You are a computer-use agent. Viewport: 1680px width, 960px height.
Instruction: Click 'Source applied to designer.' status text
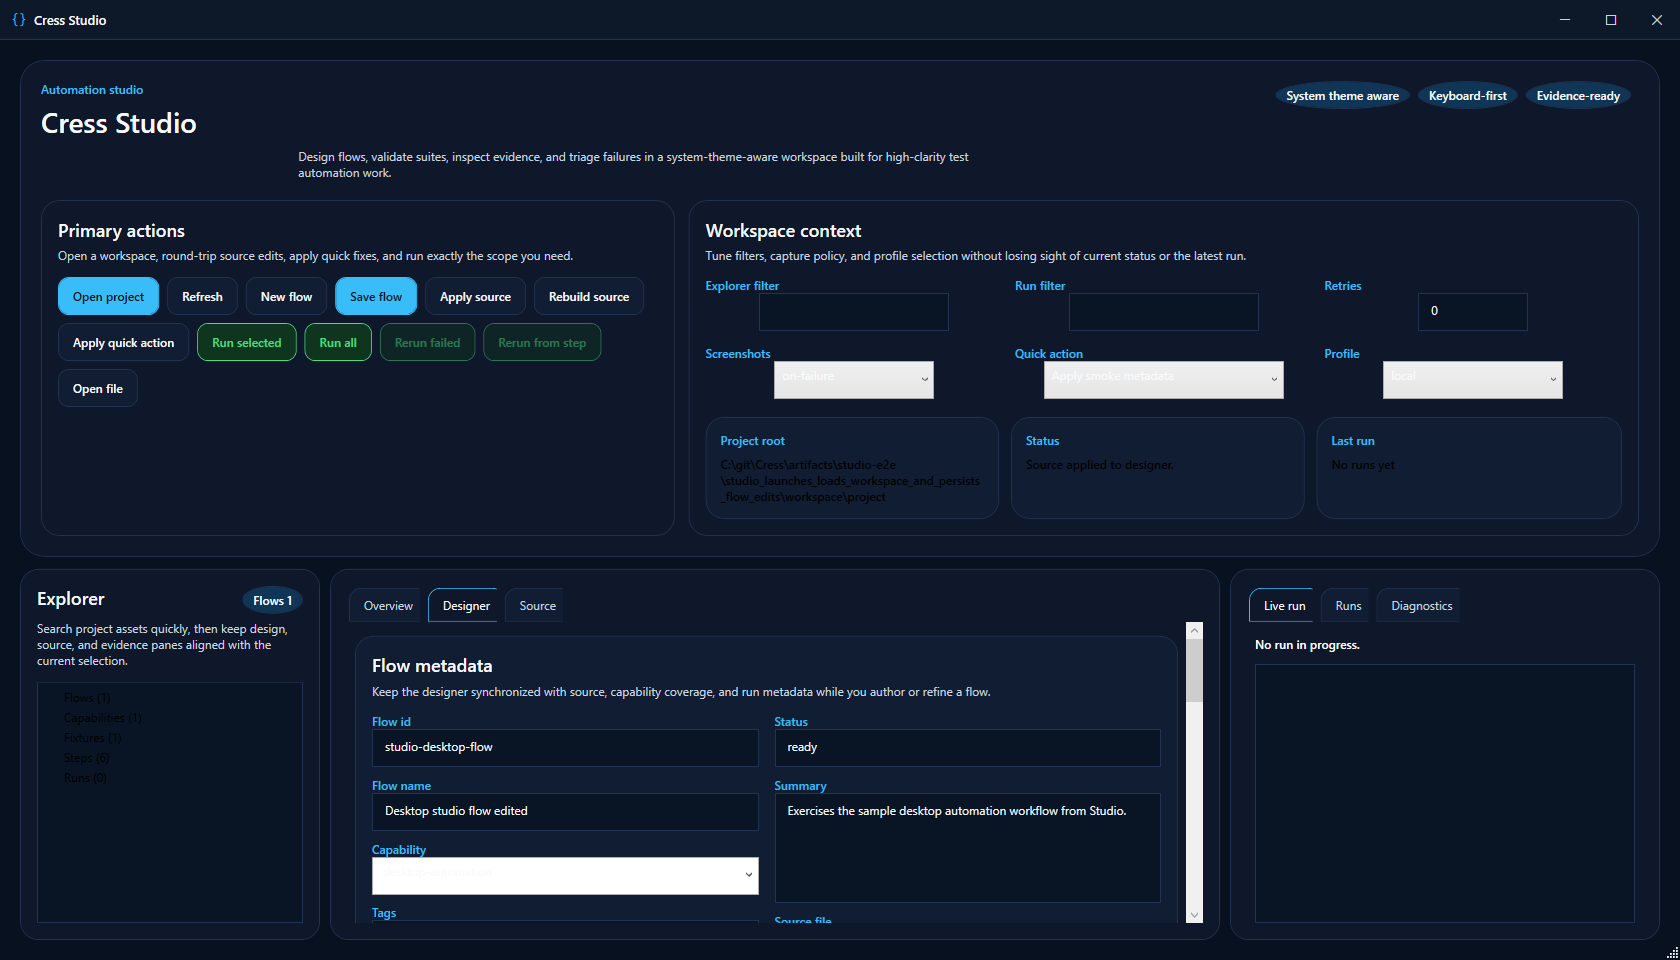[x=1100, y=465]
